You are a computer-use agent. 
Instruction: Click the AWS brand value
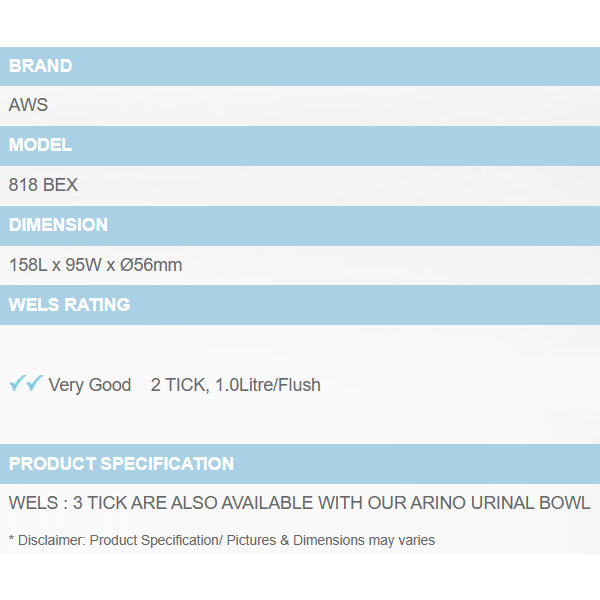pos(28,105)
